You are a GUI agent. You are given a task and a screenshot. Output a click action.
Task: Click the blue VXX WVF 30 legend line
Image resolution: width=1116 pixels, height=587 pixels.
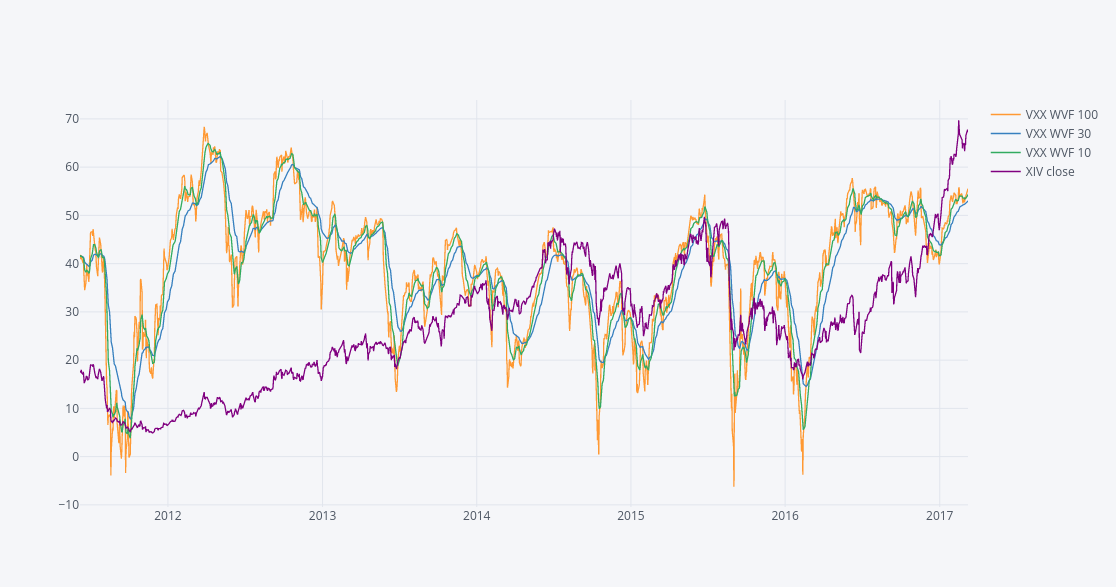click(x=1006, y=134)
